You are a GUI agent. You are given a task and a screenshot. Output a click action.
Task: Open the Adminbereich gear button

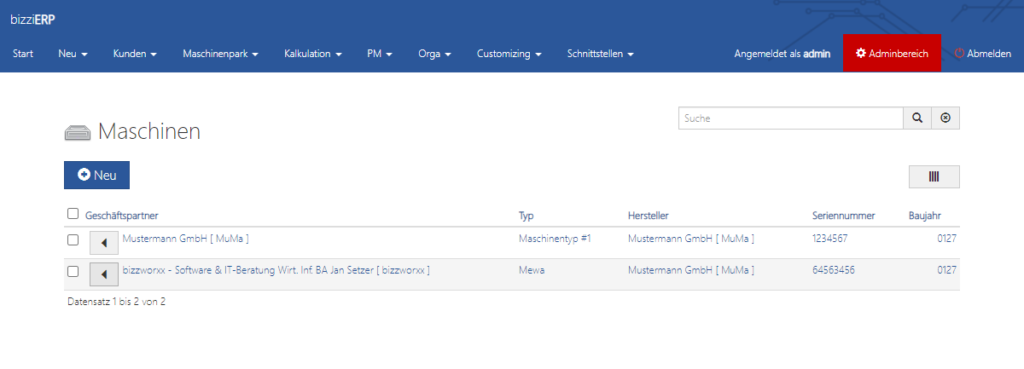892,54
